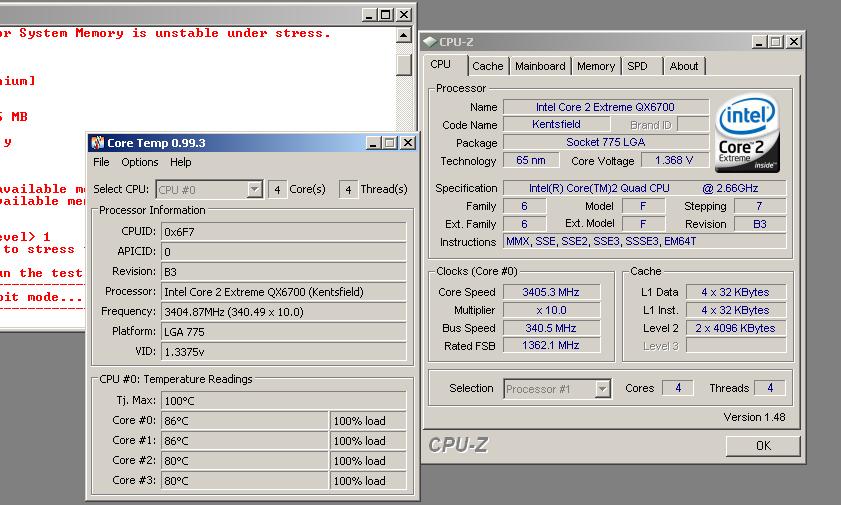Minimize the CPU-Z window
841x505 pixels.
[x=758, y=42]
